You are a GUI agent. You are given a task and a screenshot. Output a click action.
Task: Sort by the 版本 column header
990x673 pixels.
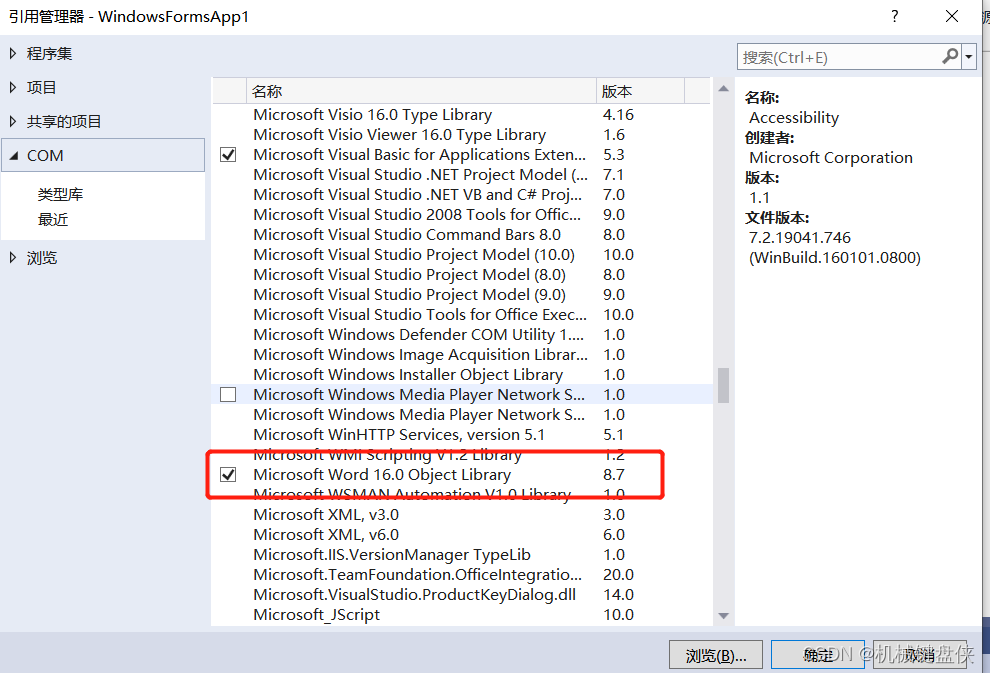(640, 92)
